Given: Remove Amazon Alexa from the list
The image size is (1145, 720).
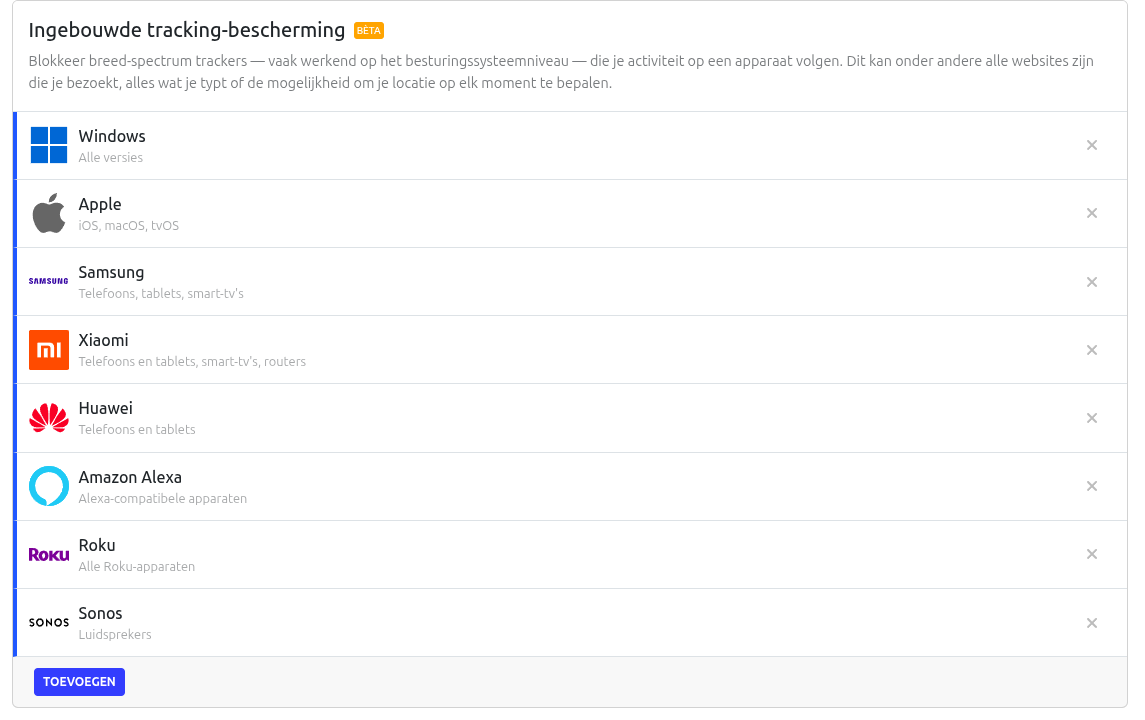Looking at the screenshot, I should coord(1092,486).
